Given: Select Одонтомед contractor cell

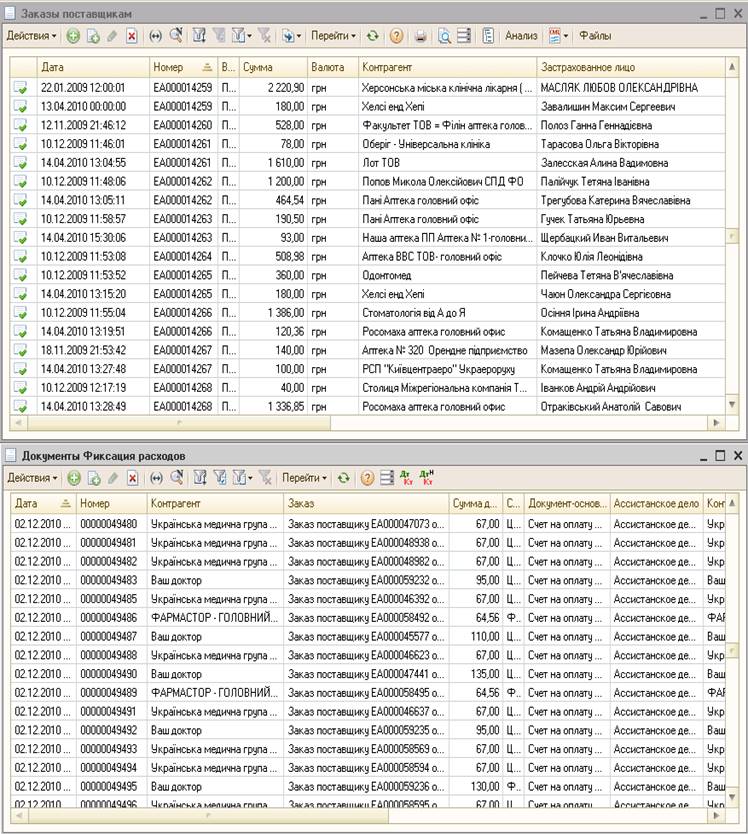Looking at the screenshot, I should [x=447, y=276].
